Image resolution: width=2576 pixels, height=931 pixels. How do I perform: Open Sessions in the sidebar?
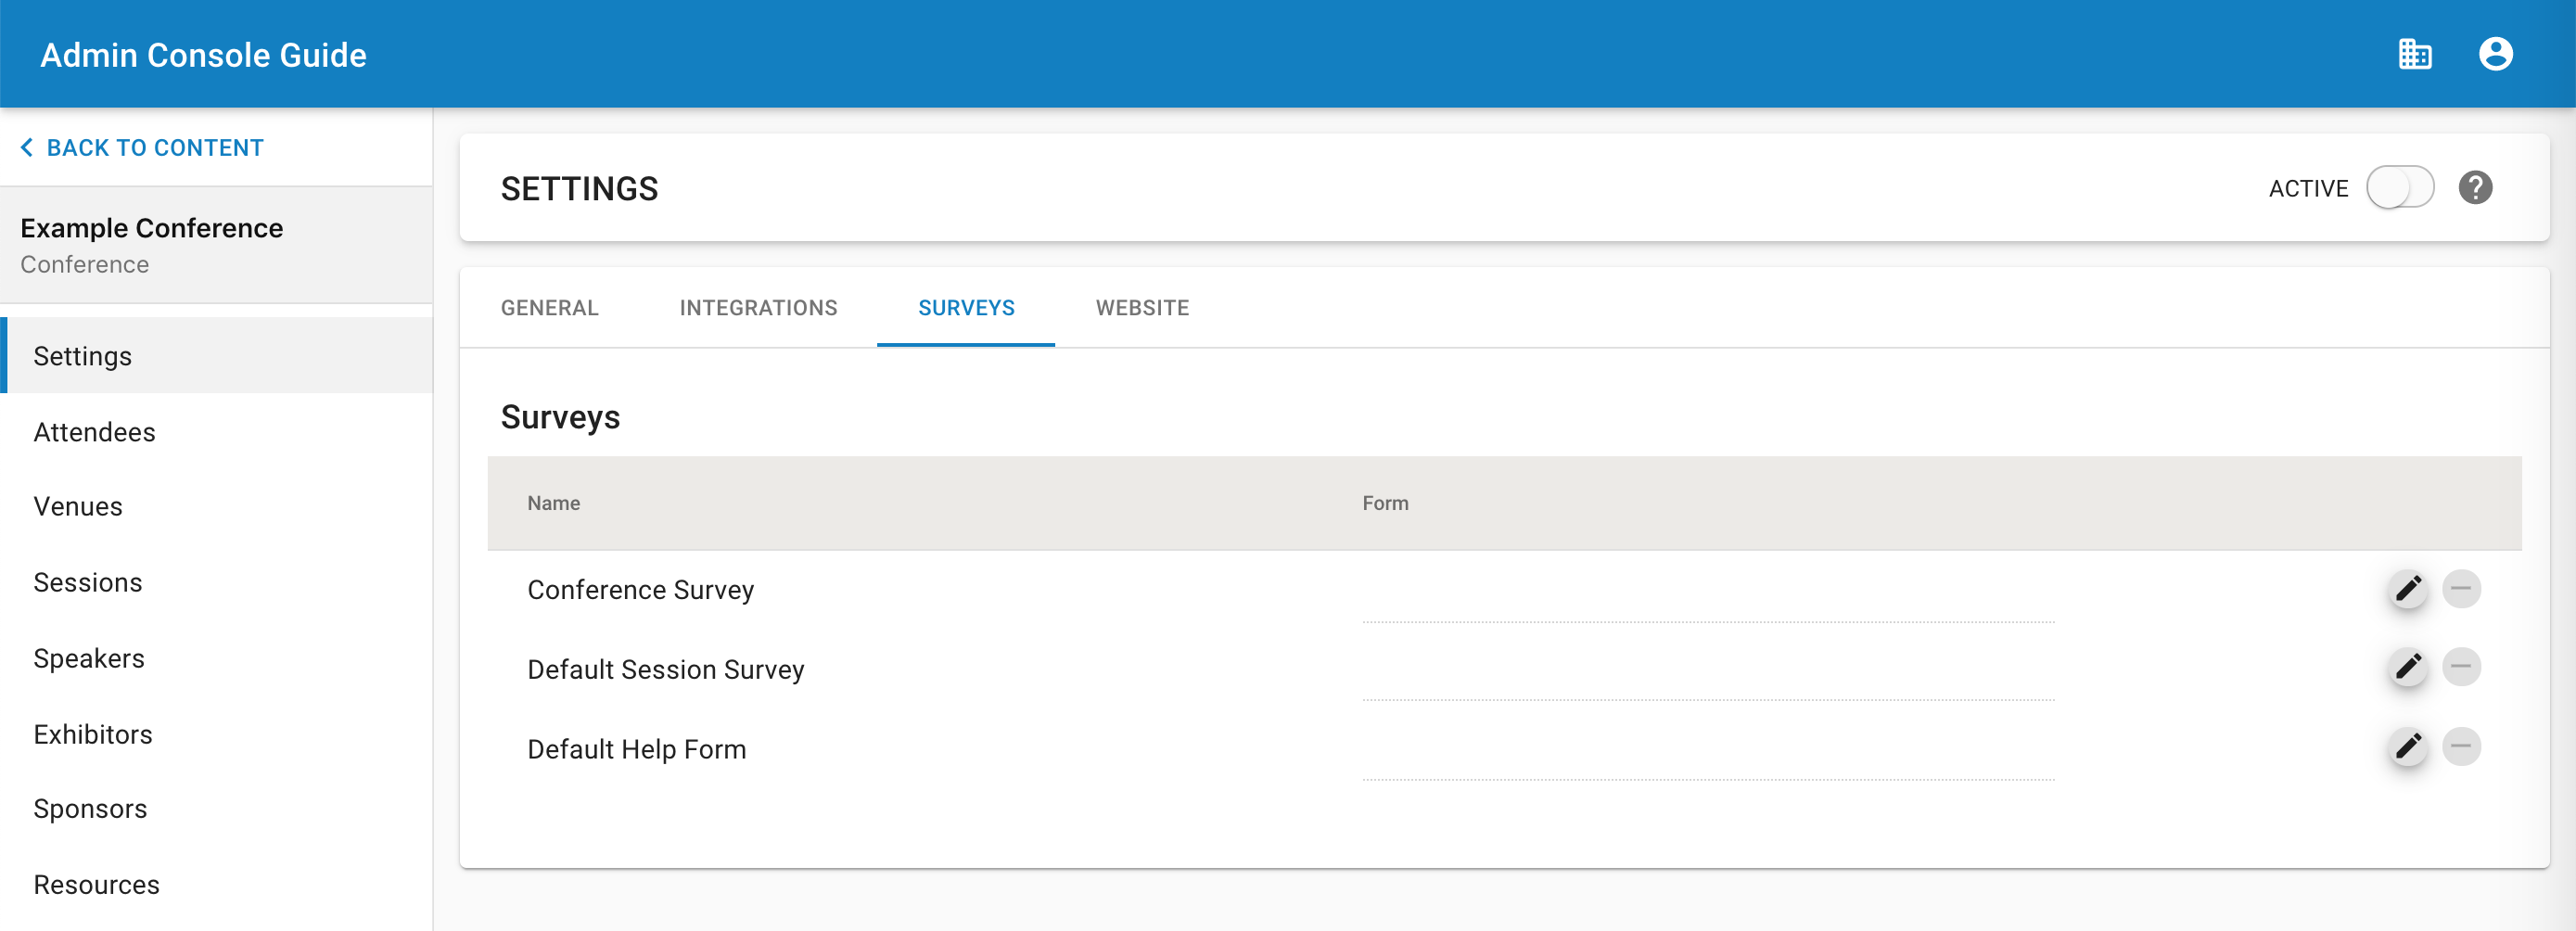click(216, 583)
